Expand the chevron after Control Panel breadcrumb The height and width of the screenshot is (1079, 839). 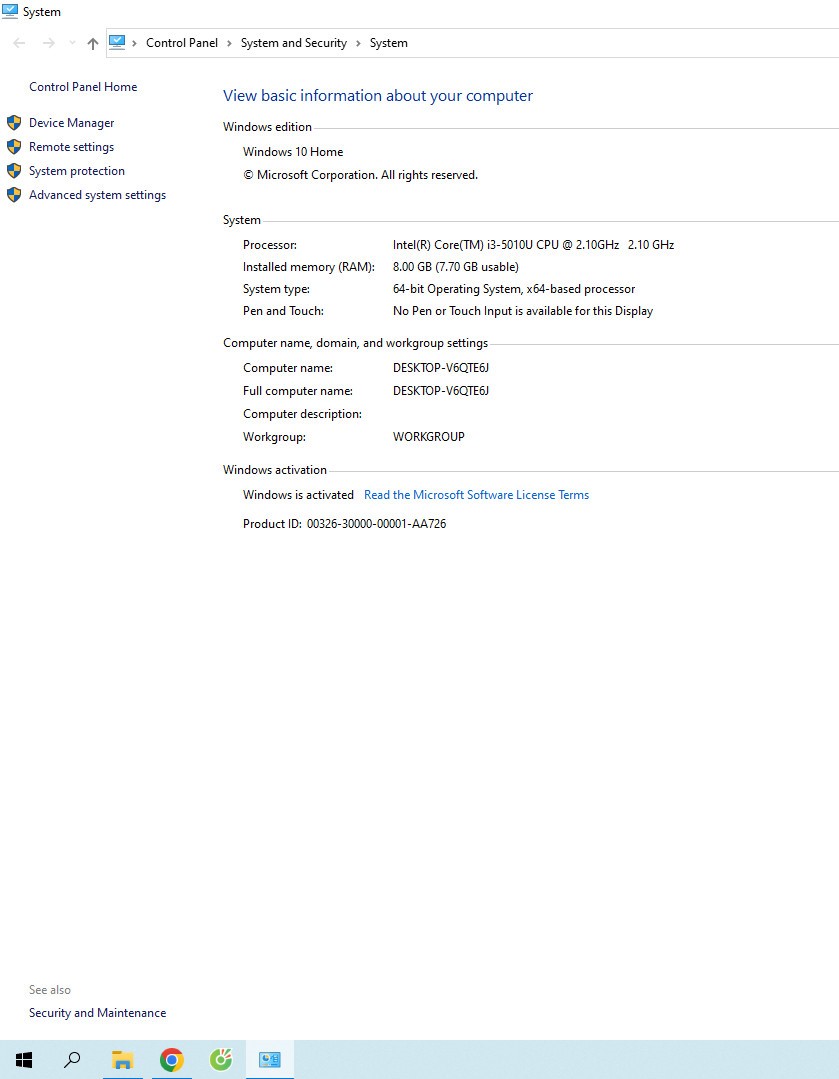pyautogui.click(x=229, y=43)
